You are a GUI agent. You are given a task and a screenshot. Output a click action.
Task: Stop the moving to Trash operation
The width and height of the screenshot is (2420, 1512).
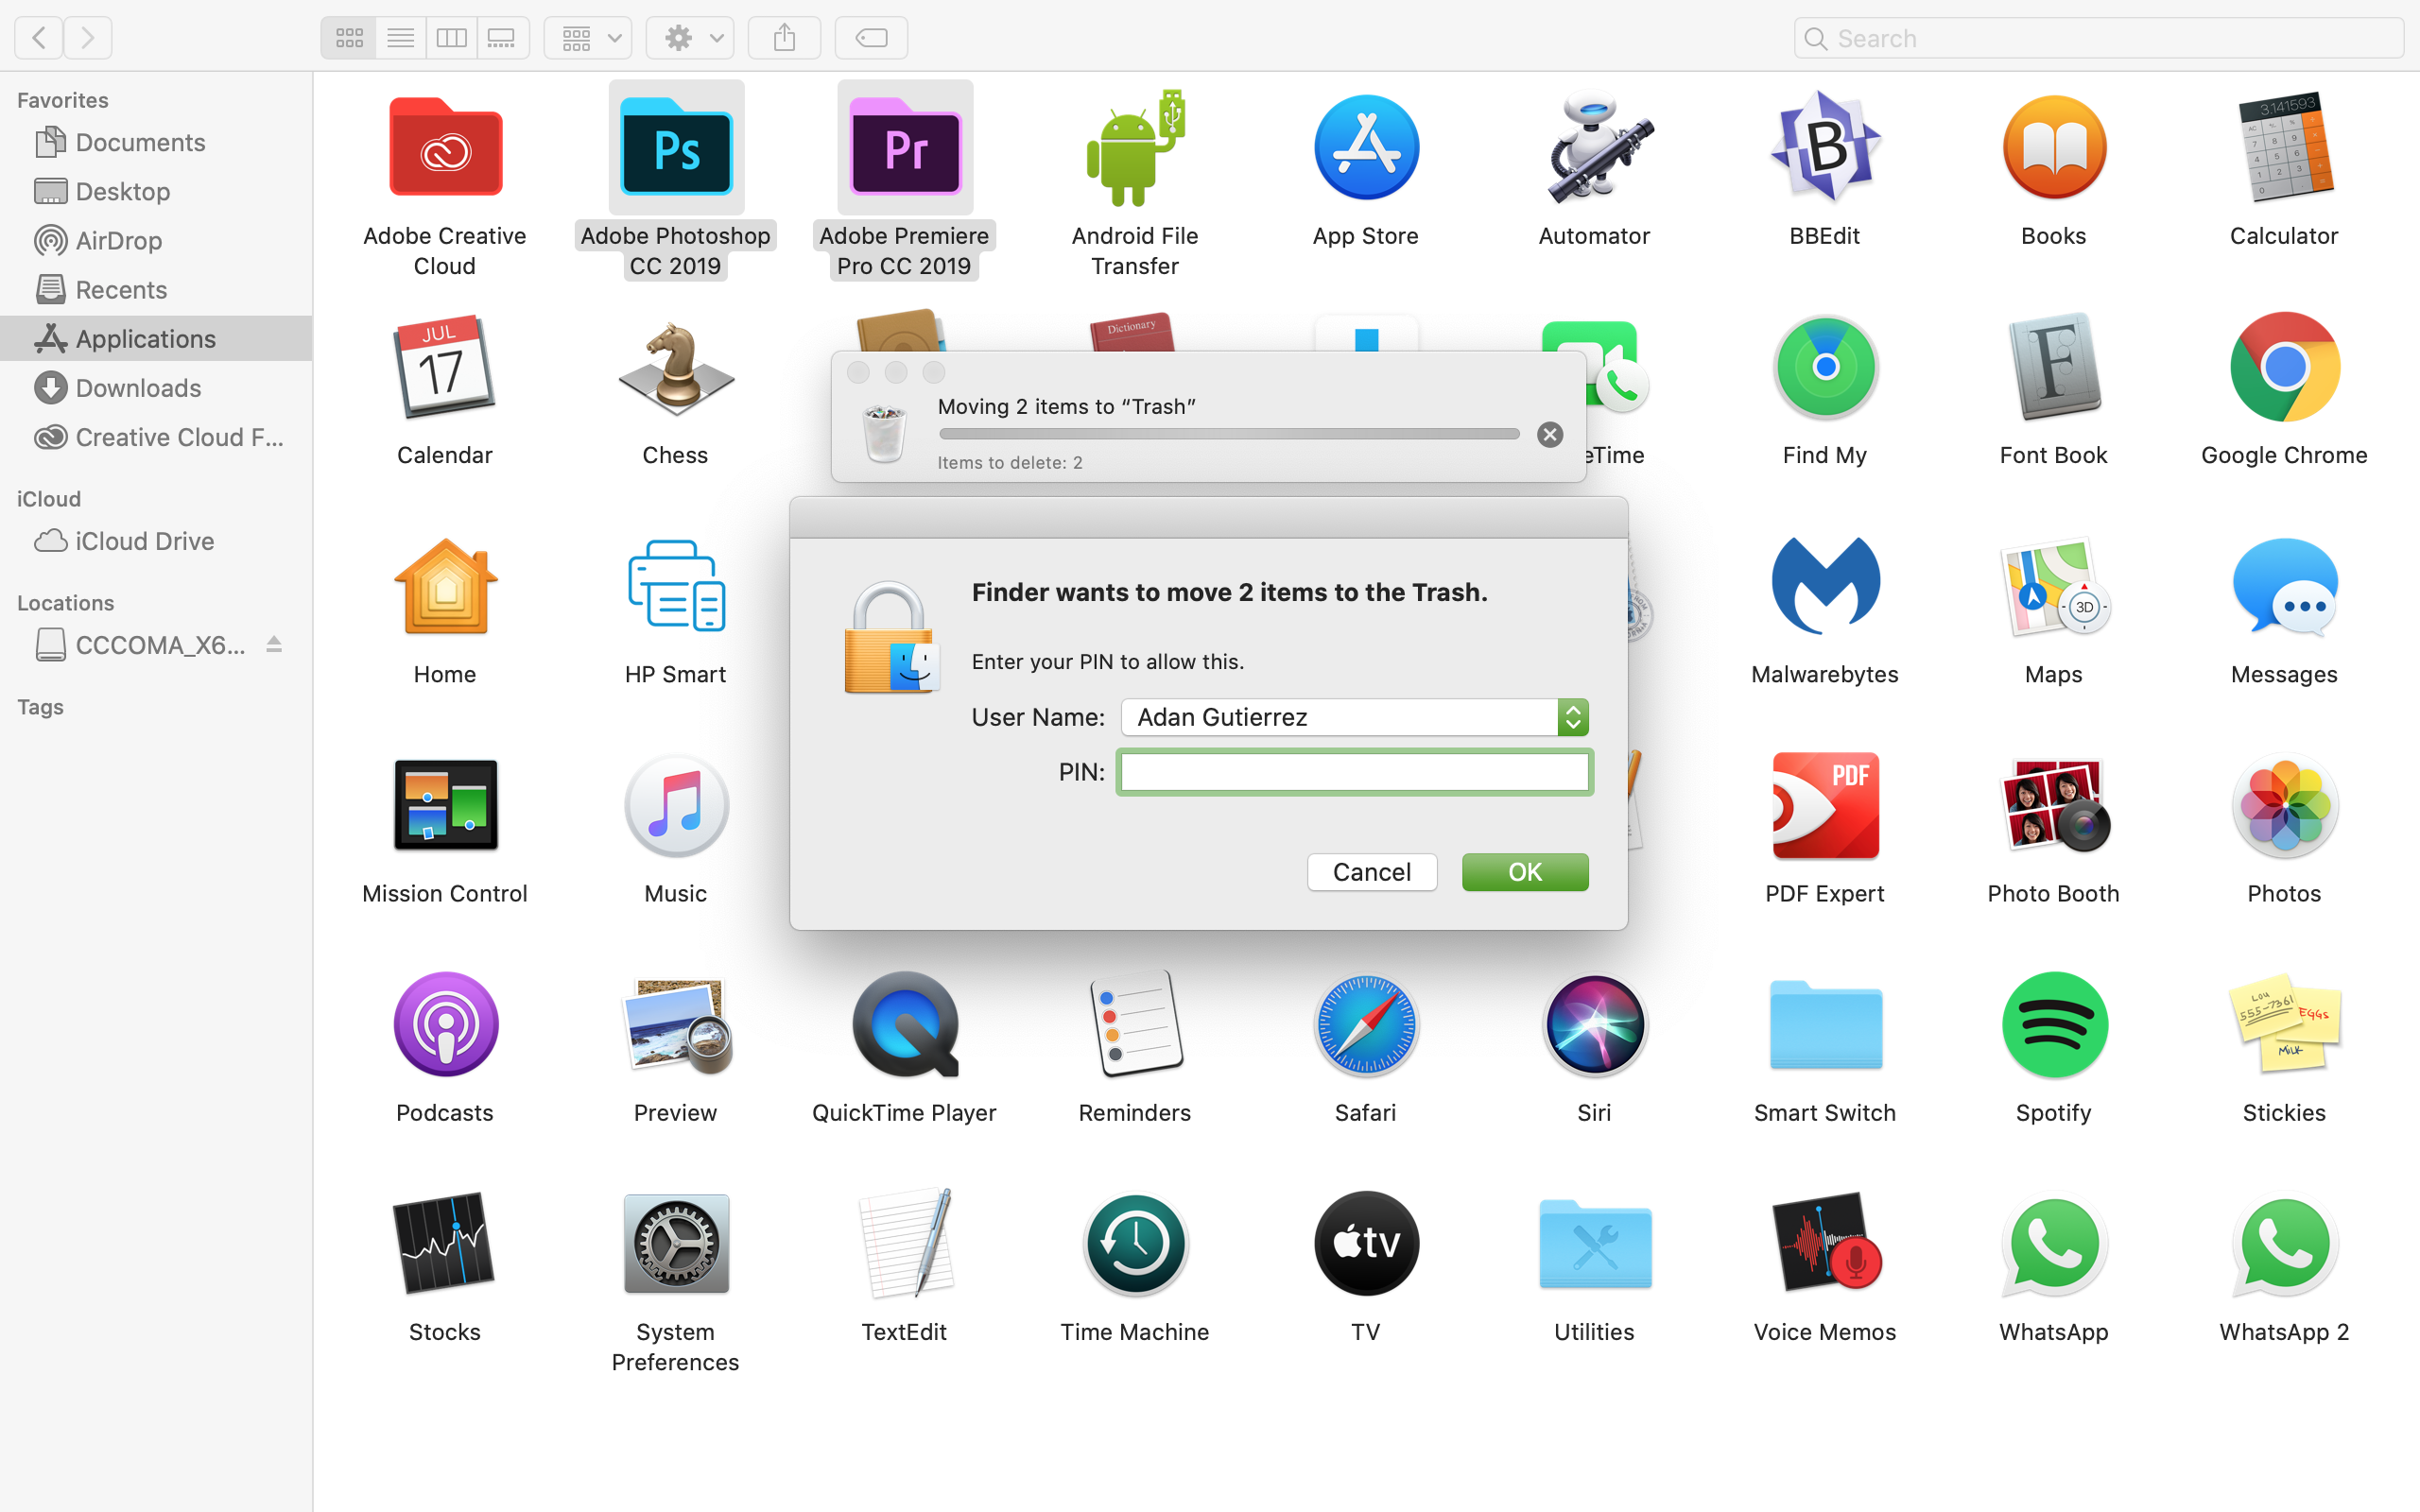[x=1549, y=434]
